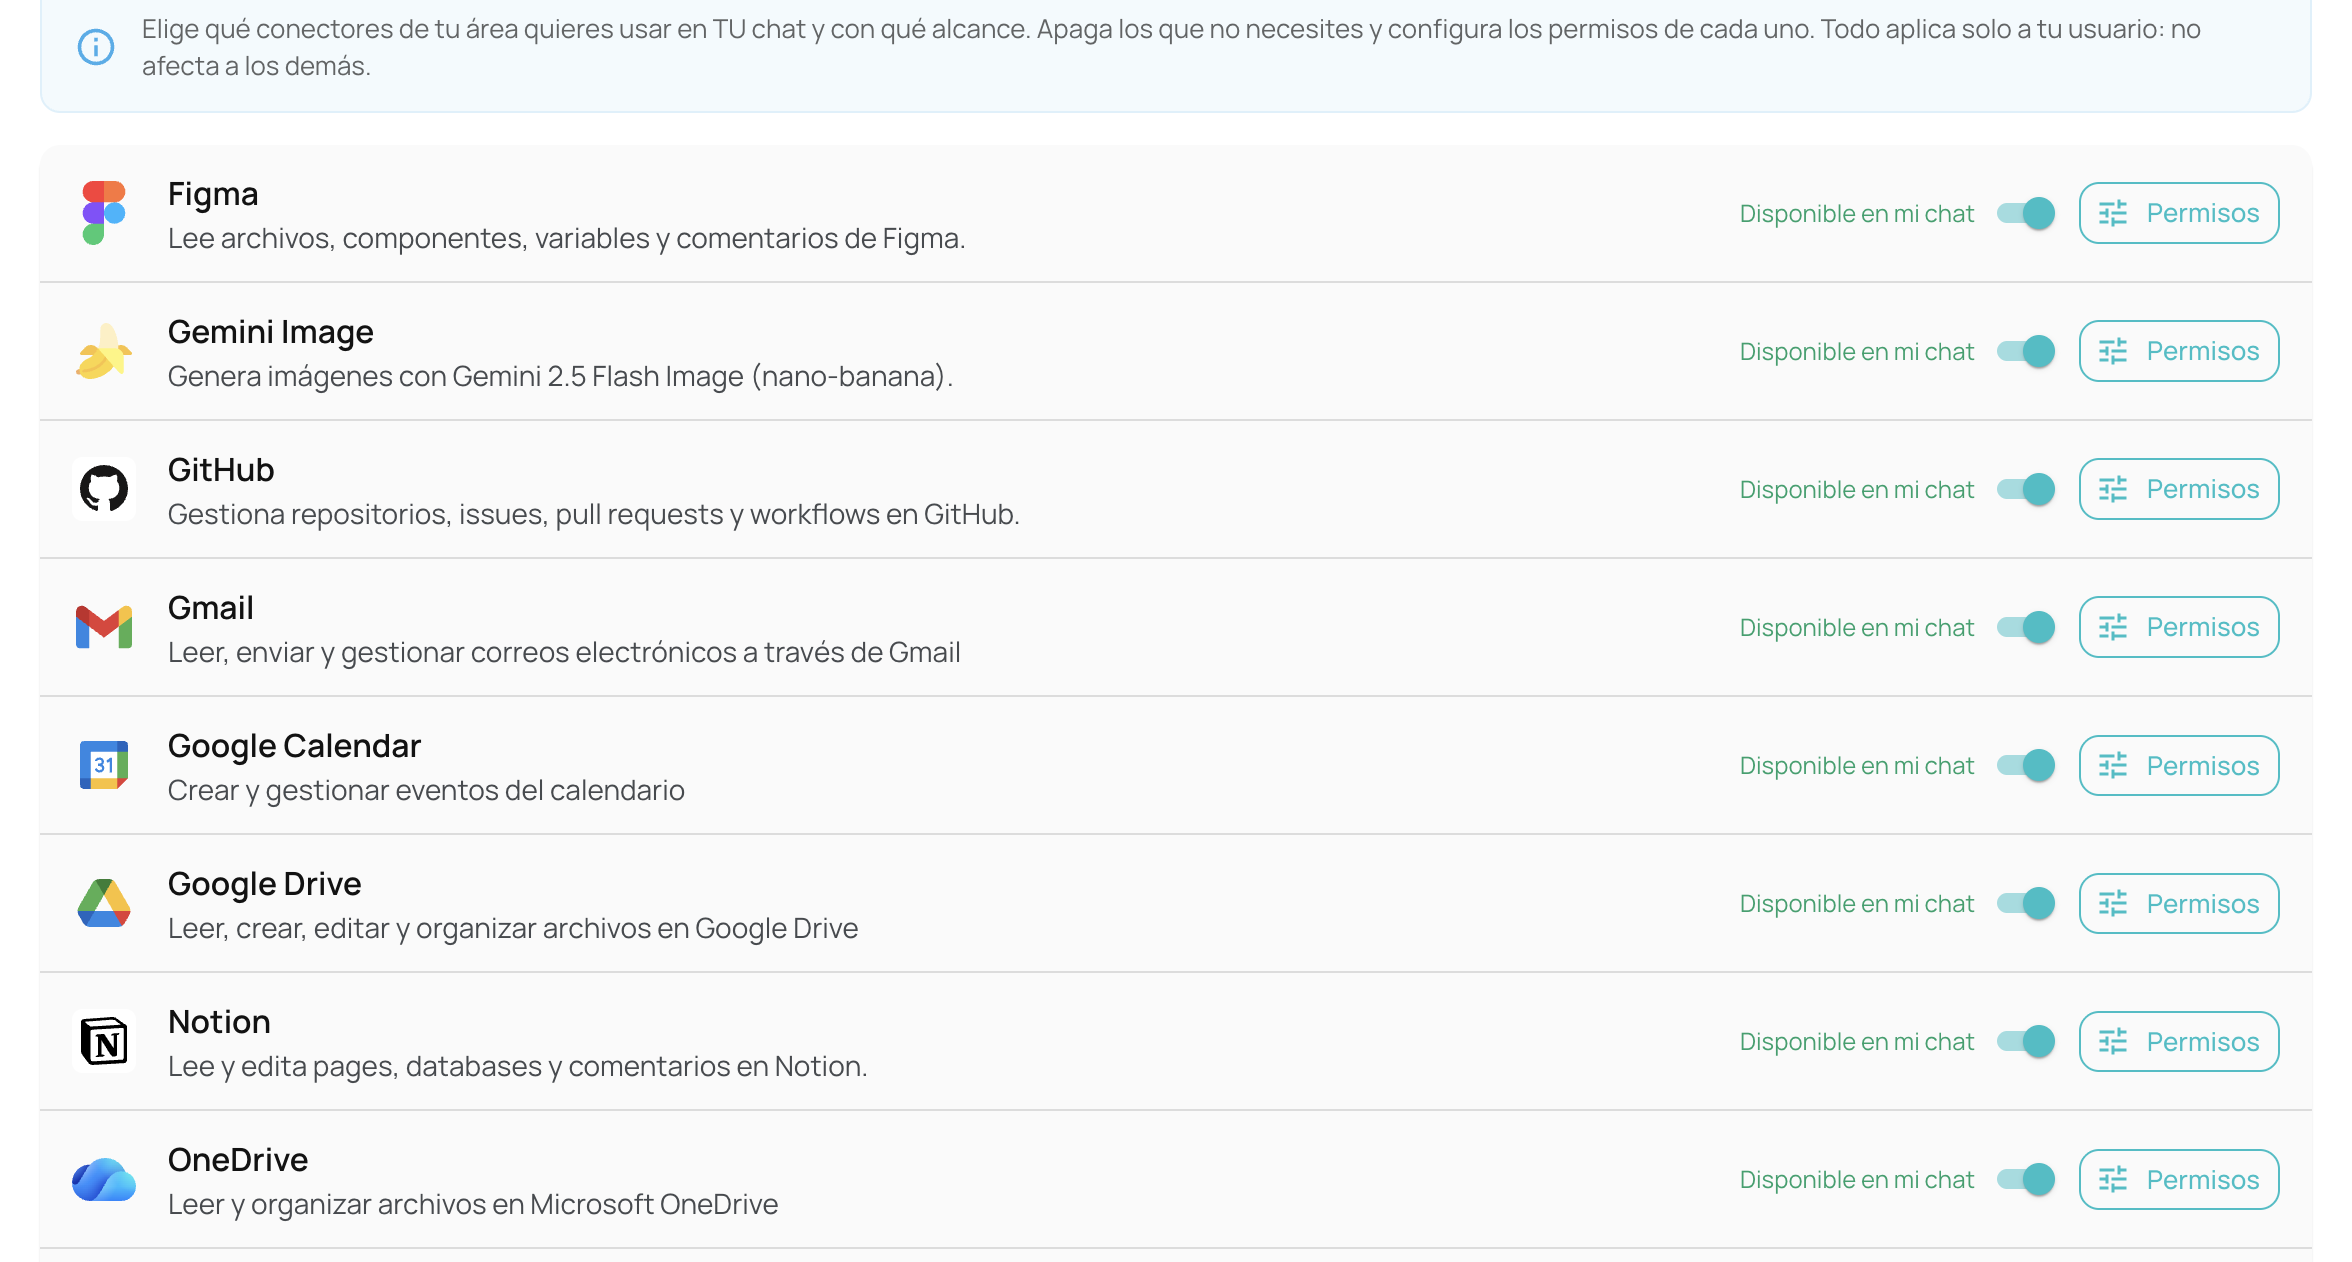Disable the Gemini Image toggle
This screenshot has width=2352, height=1262.
pos(2026,351)
